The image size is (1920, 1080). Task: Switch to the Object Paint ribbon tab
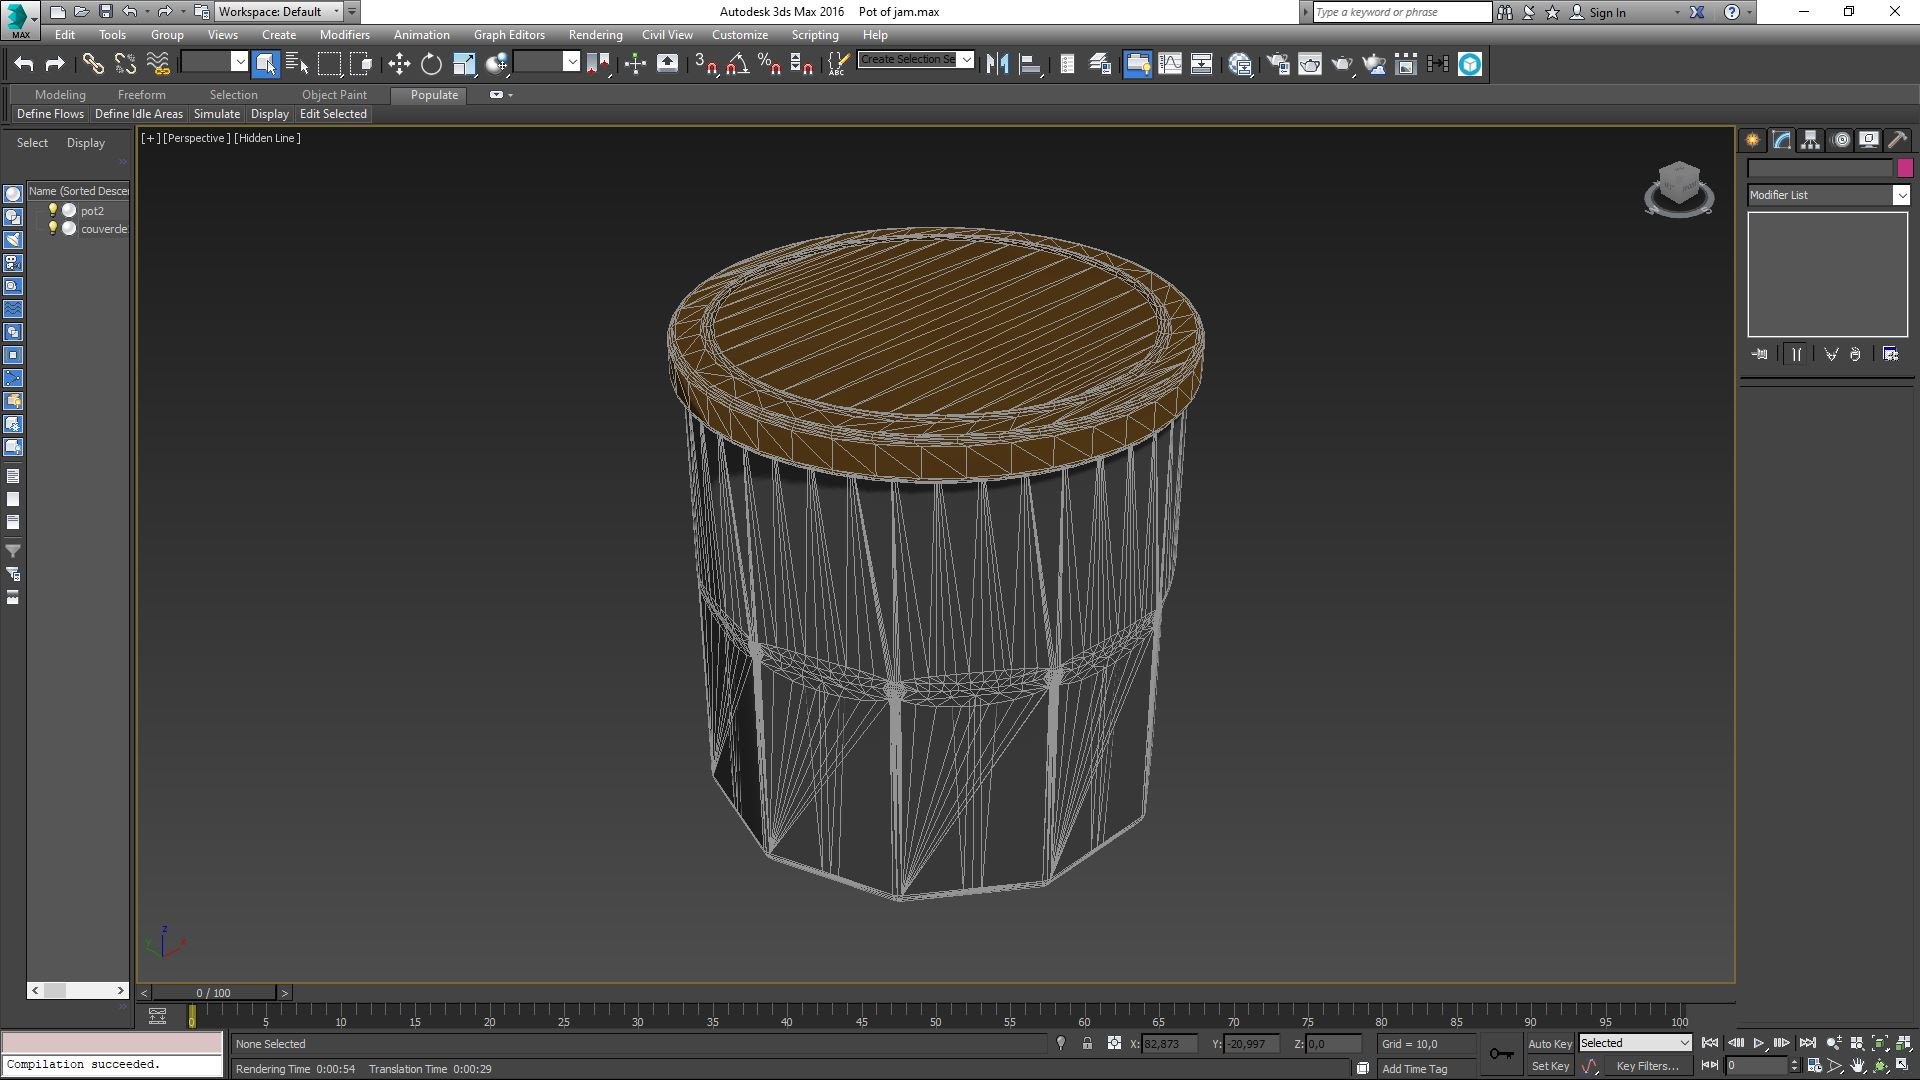click(334, 95)
